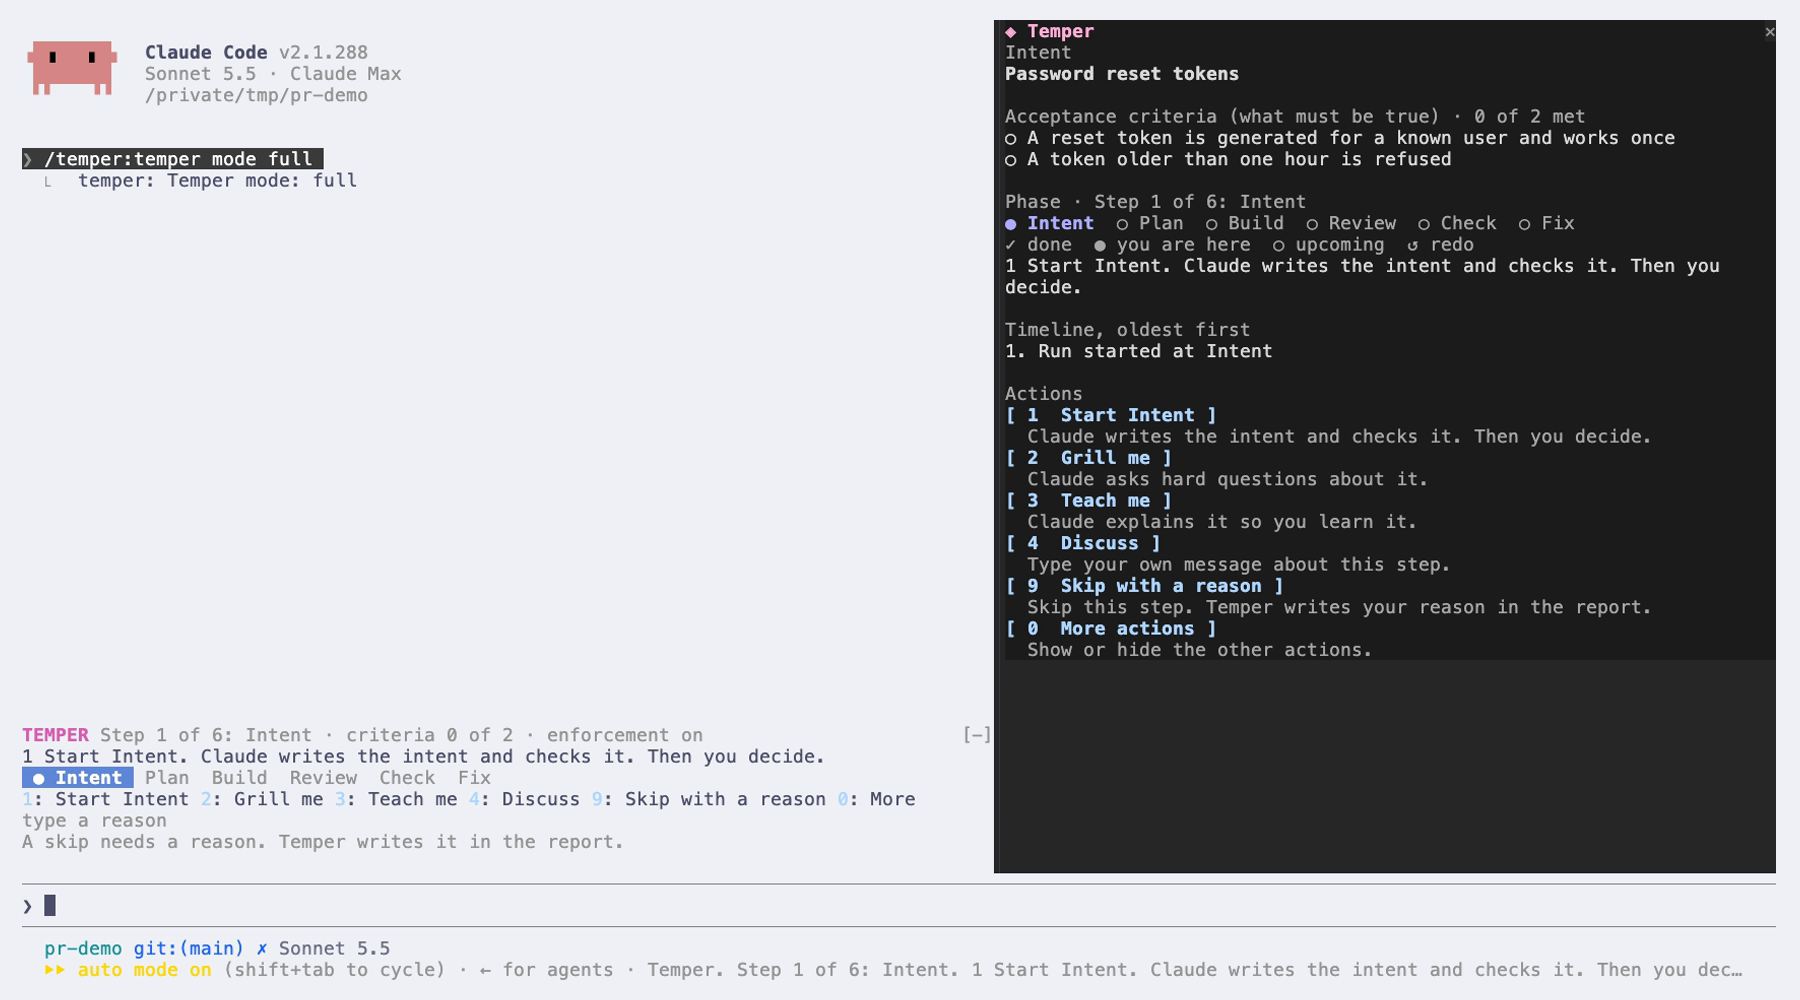Select Start Intent action in Temper panel
This screenshot has width=1800, height=1000.
point(1111,415)
